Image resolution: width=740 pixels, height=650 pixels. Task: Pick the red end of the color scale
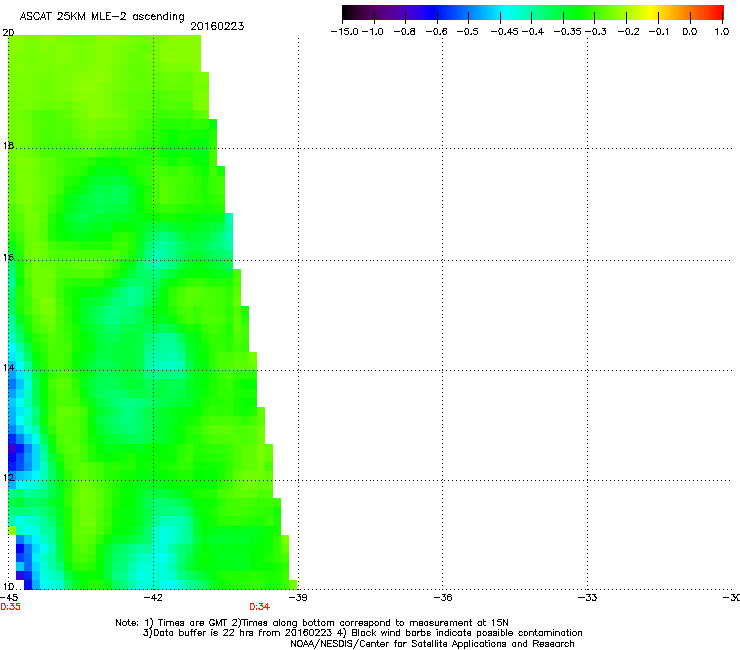[716, 13]
